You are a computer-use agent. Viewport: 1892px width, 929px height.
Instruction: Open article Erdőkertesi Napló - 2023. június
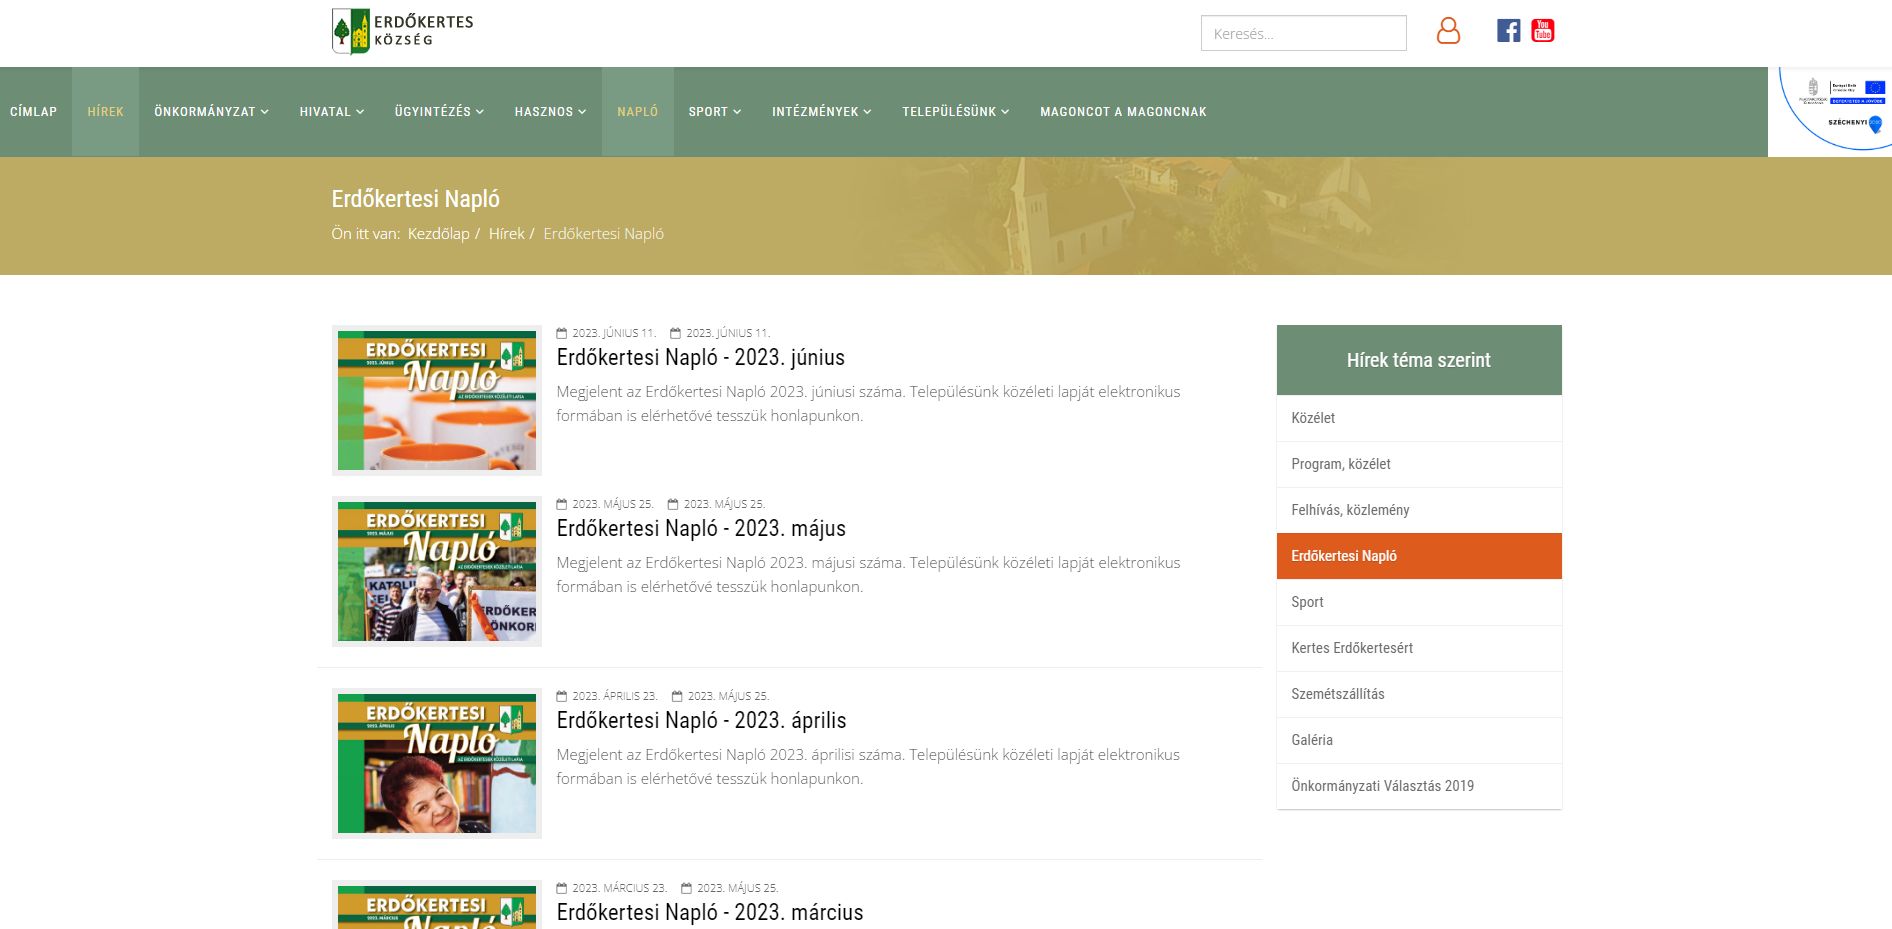coord(700,358)
